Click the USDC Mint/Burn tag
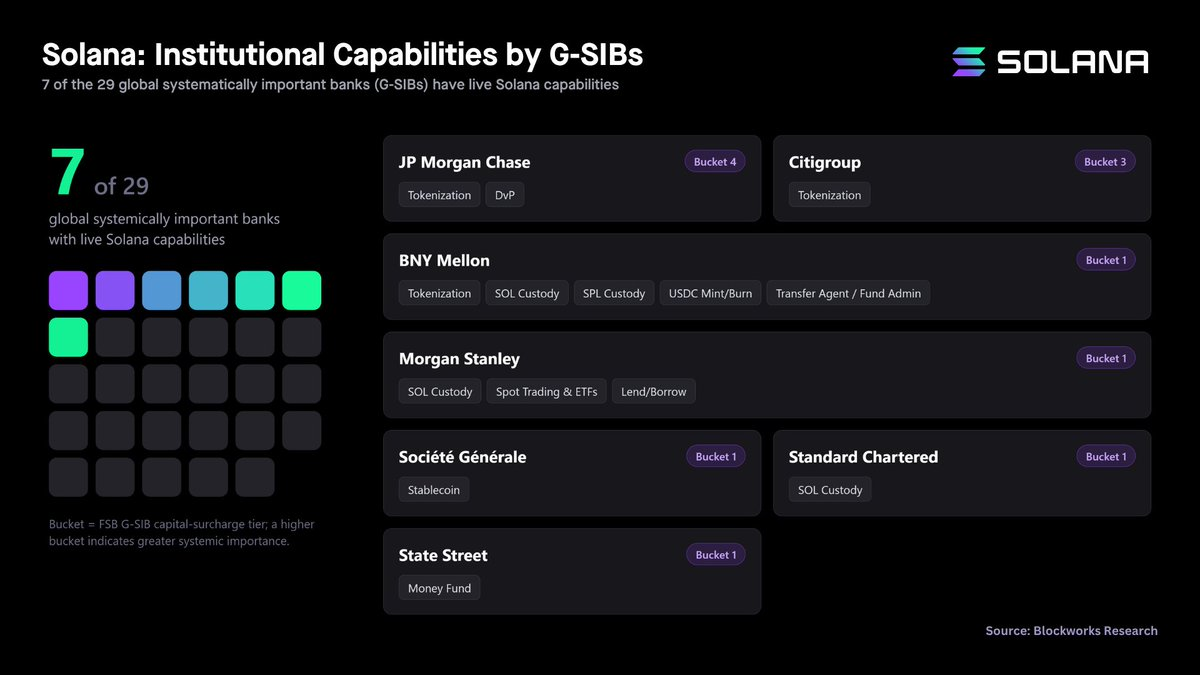Viewport: 1200px width, 675px height. point(710,293)
